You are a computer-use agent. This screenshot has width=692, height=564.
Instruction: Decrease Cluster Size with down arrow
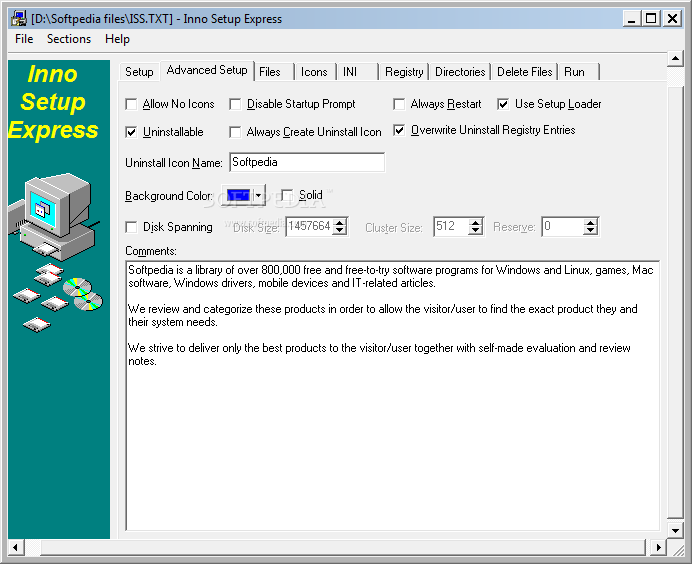pos(476,231)
